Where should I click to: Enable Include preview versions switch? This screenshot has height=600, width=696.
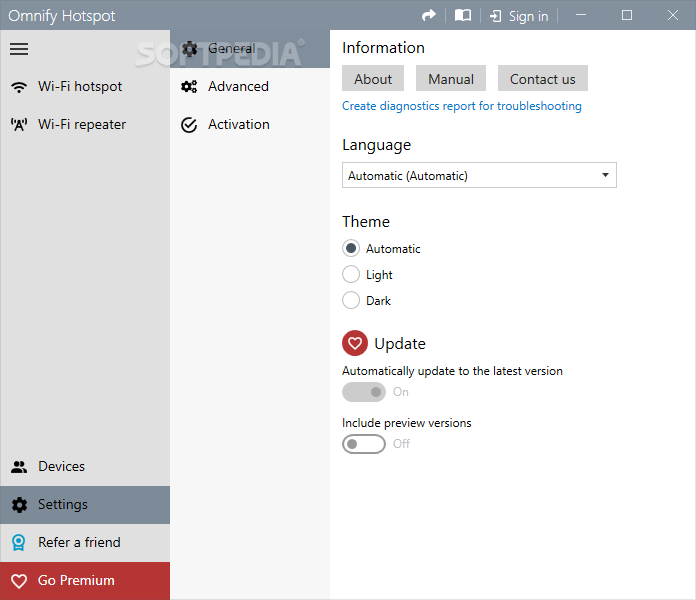[x=364, y=444]
